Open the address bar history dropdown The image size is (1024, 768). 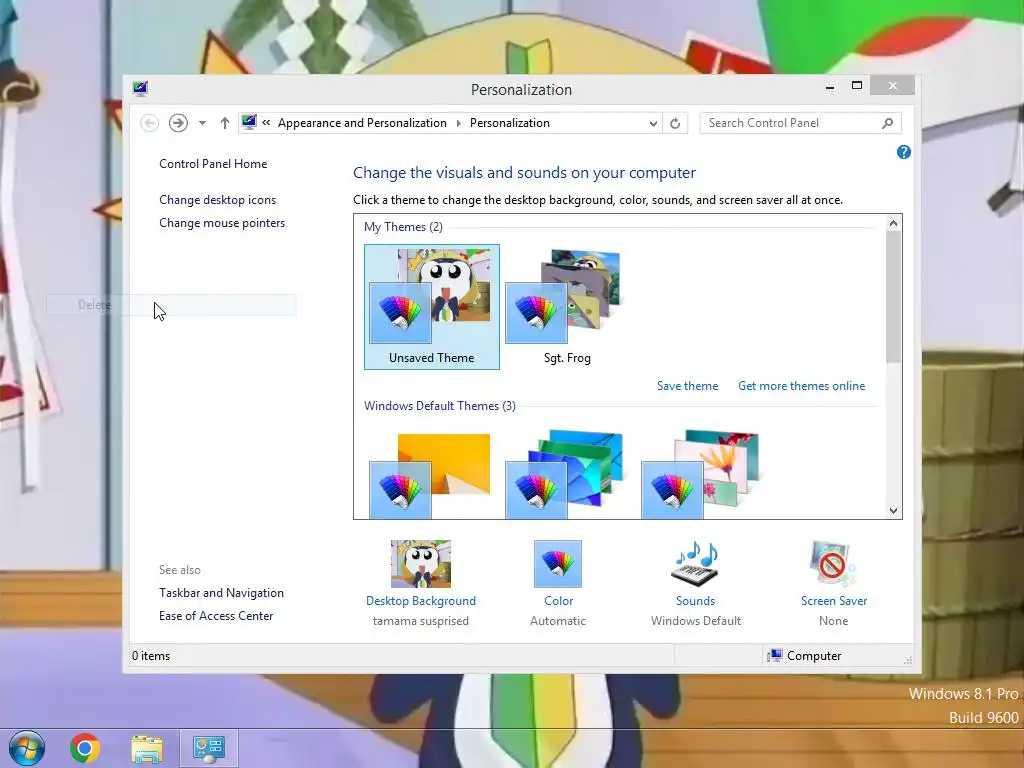(653, 123)
